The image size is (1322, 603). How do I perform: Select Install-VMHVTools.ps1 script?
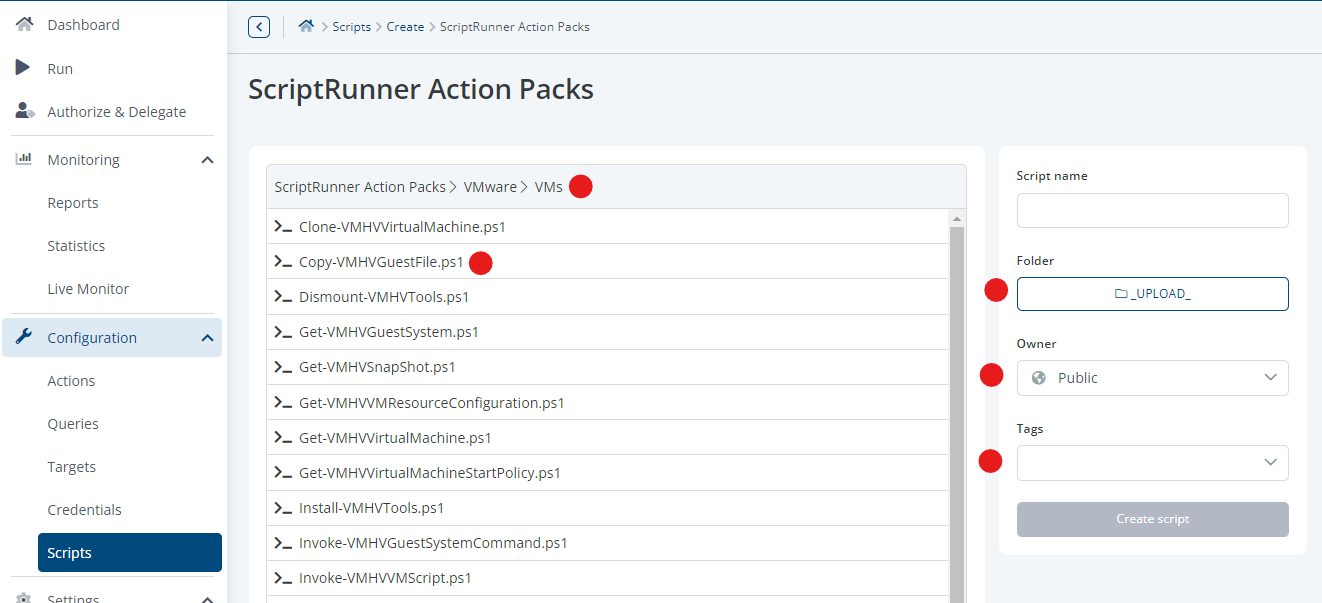tap(607, 508)
